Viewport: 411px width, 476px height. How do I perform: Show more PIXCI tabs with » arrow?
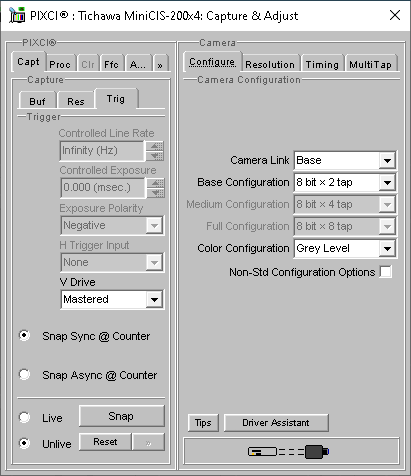[x=160, y=64]
